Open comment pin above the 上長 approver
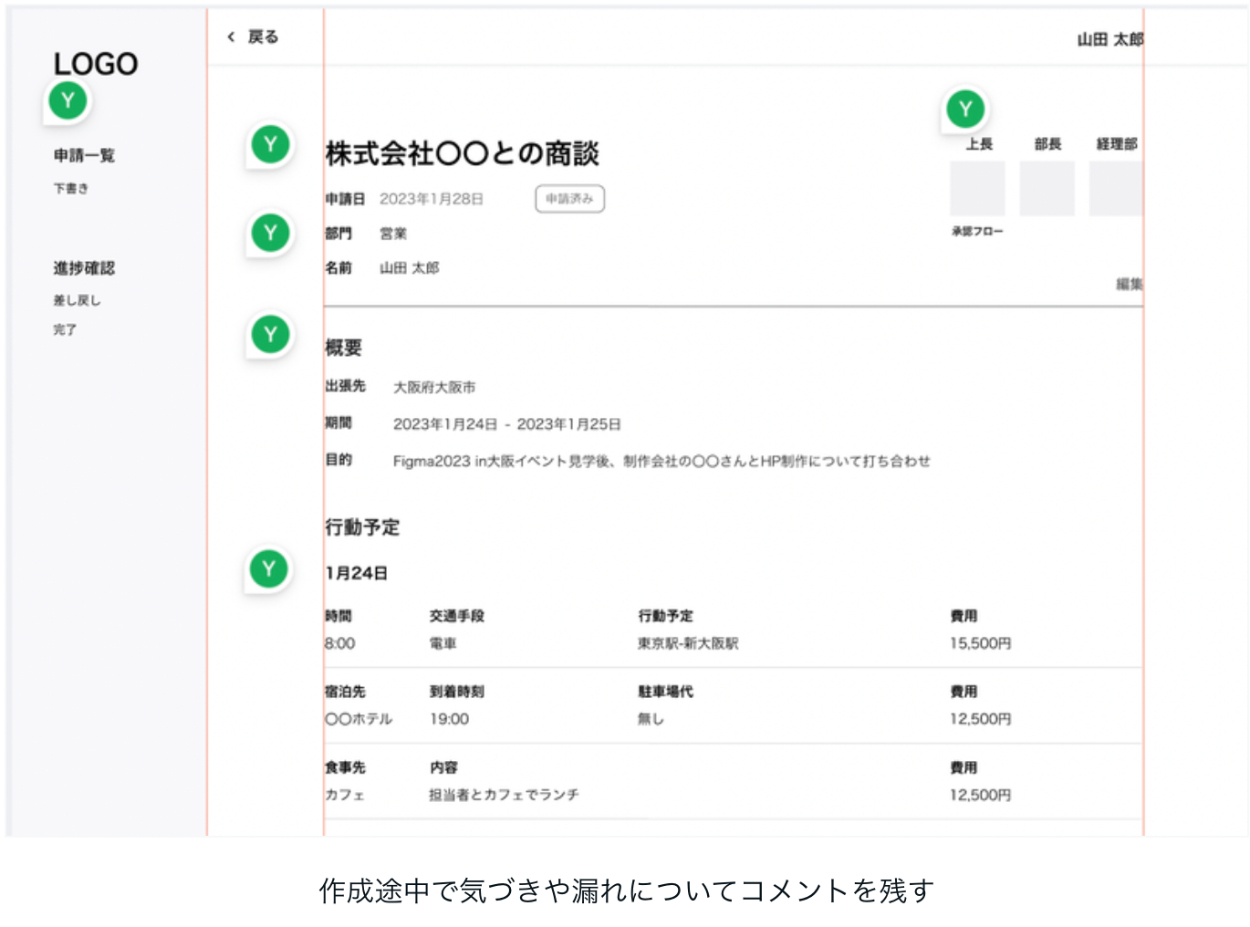Viewport: 1250px width, 927px height. [x=965, y=110]
